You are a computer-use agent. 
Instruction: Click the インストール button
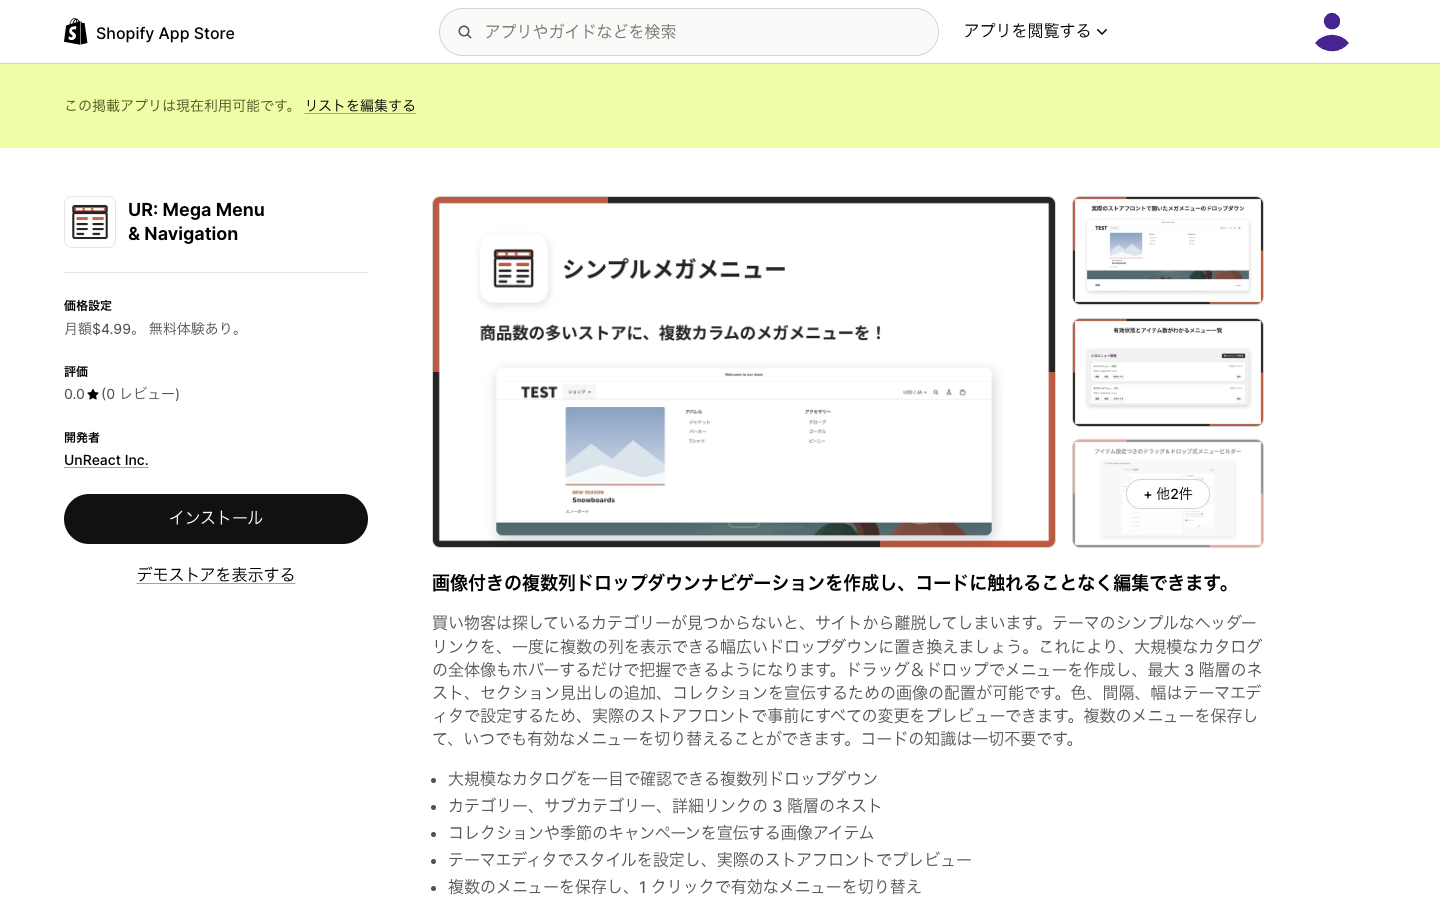[216, 519]
